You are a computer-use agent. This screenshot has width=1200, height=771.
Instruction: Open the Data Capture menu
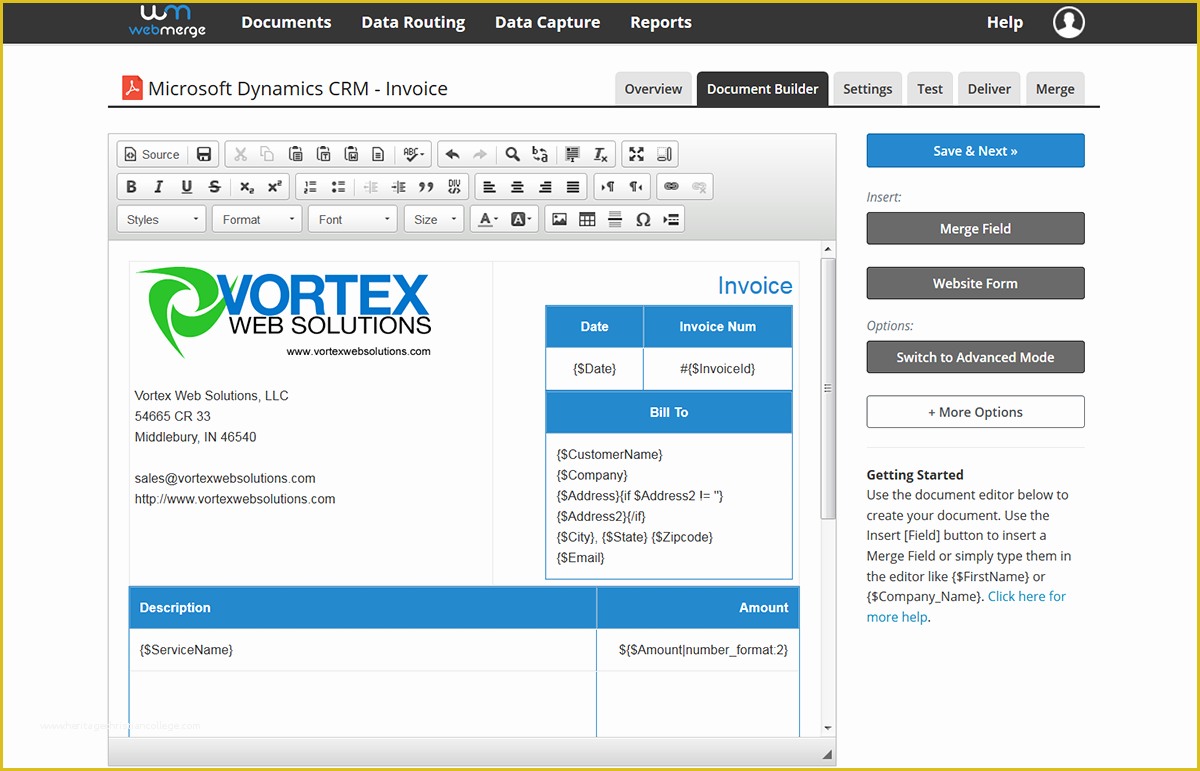[x=547, y=22]
